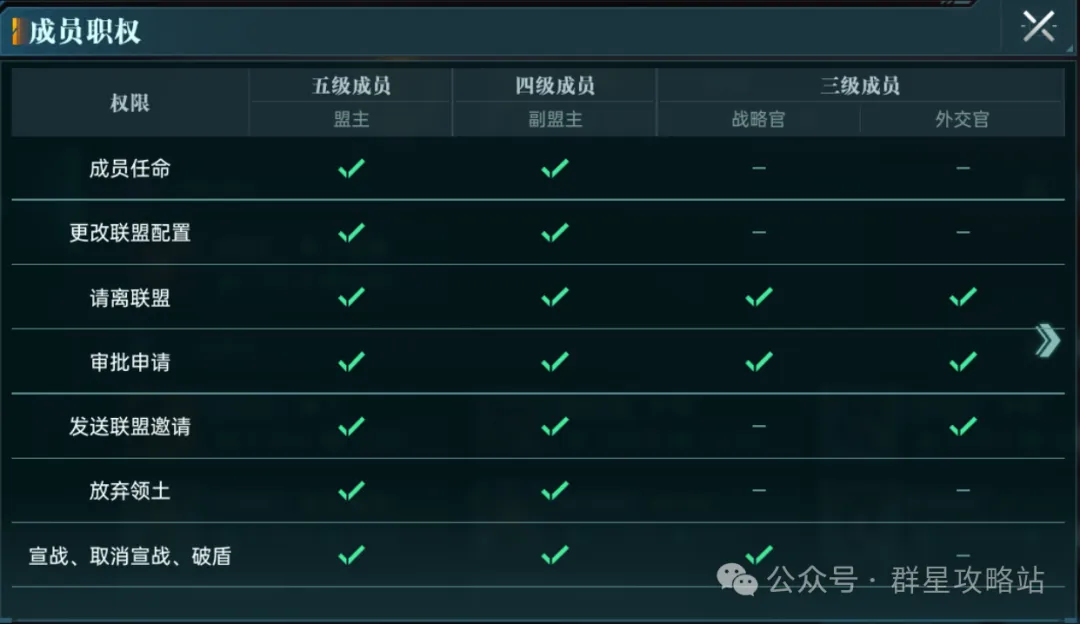Close the 成员职权 panel with X icon
The height and width of the screenshot is (624, 1080).
(x=1039, y=27)
